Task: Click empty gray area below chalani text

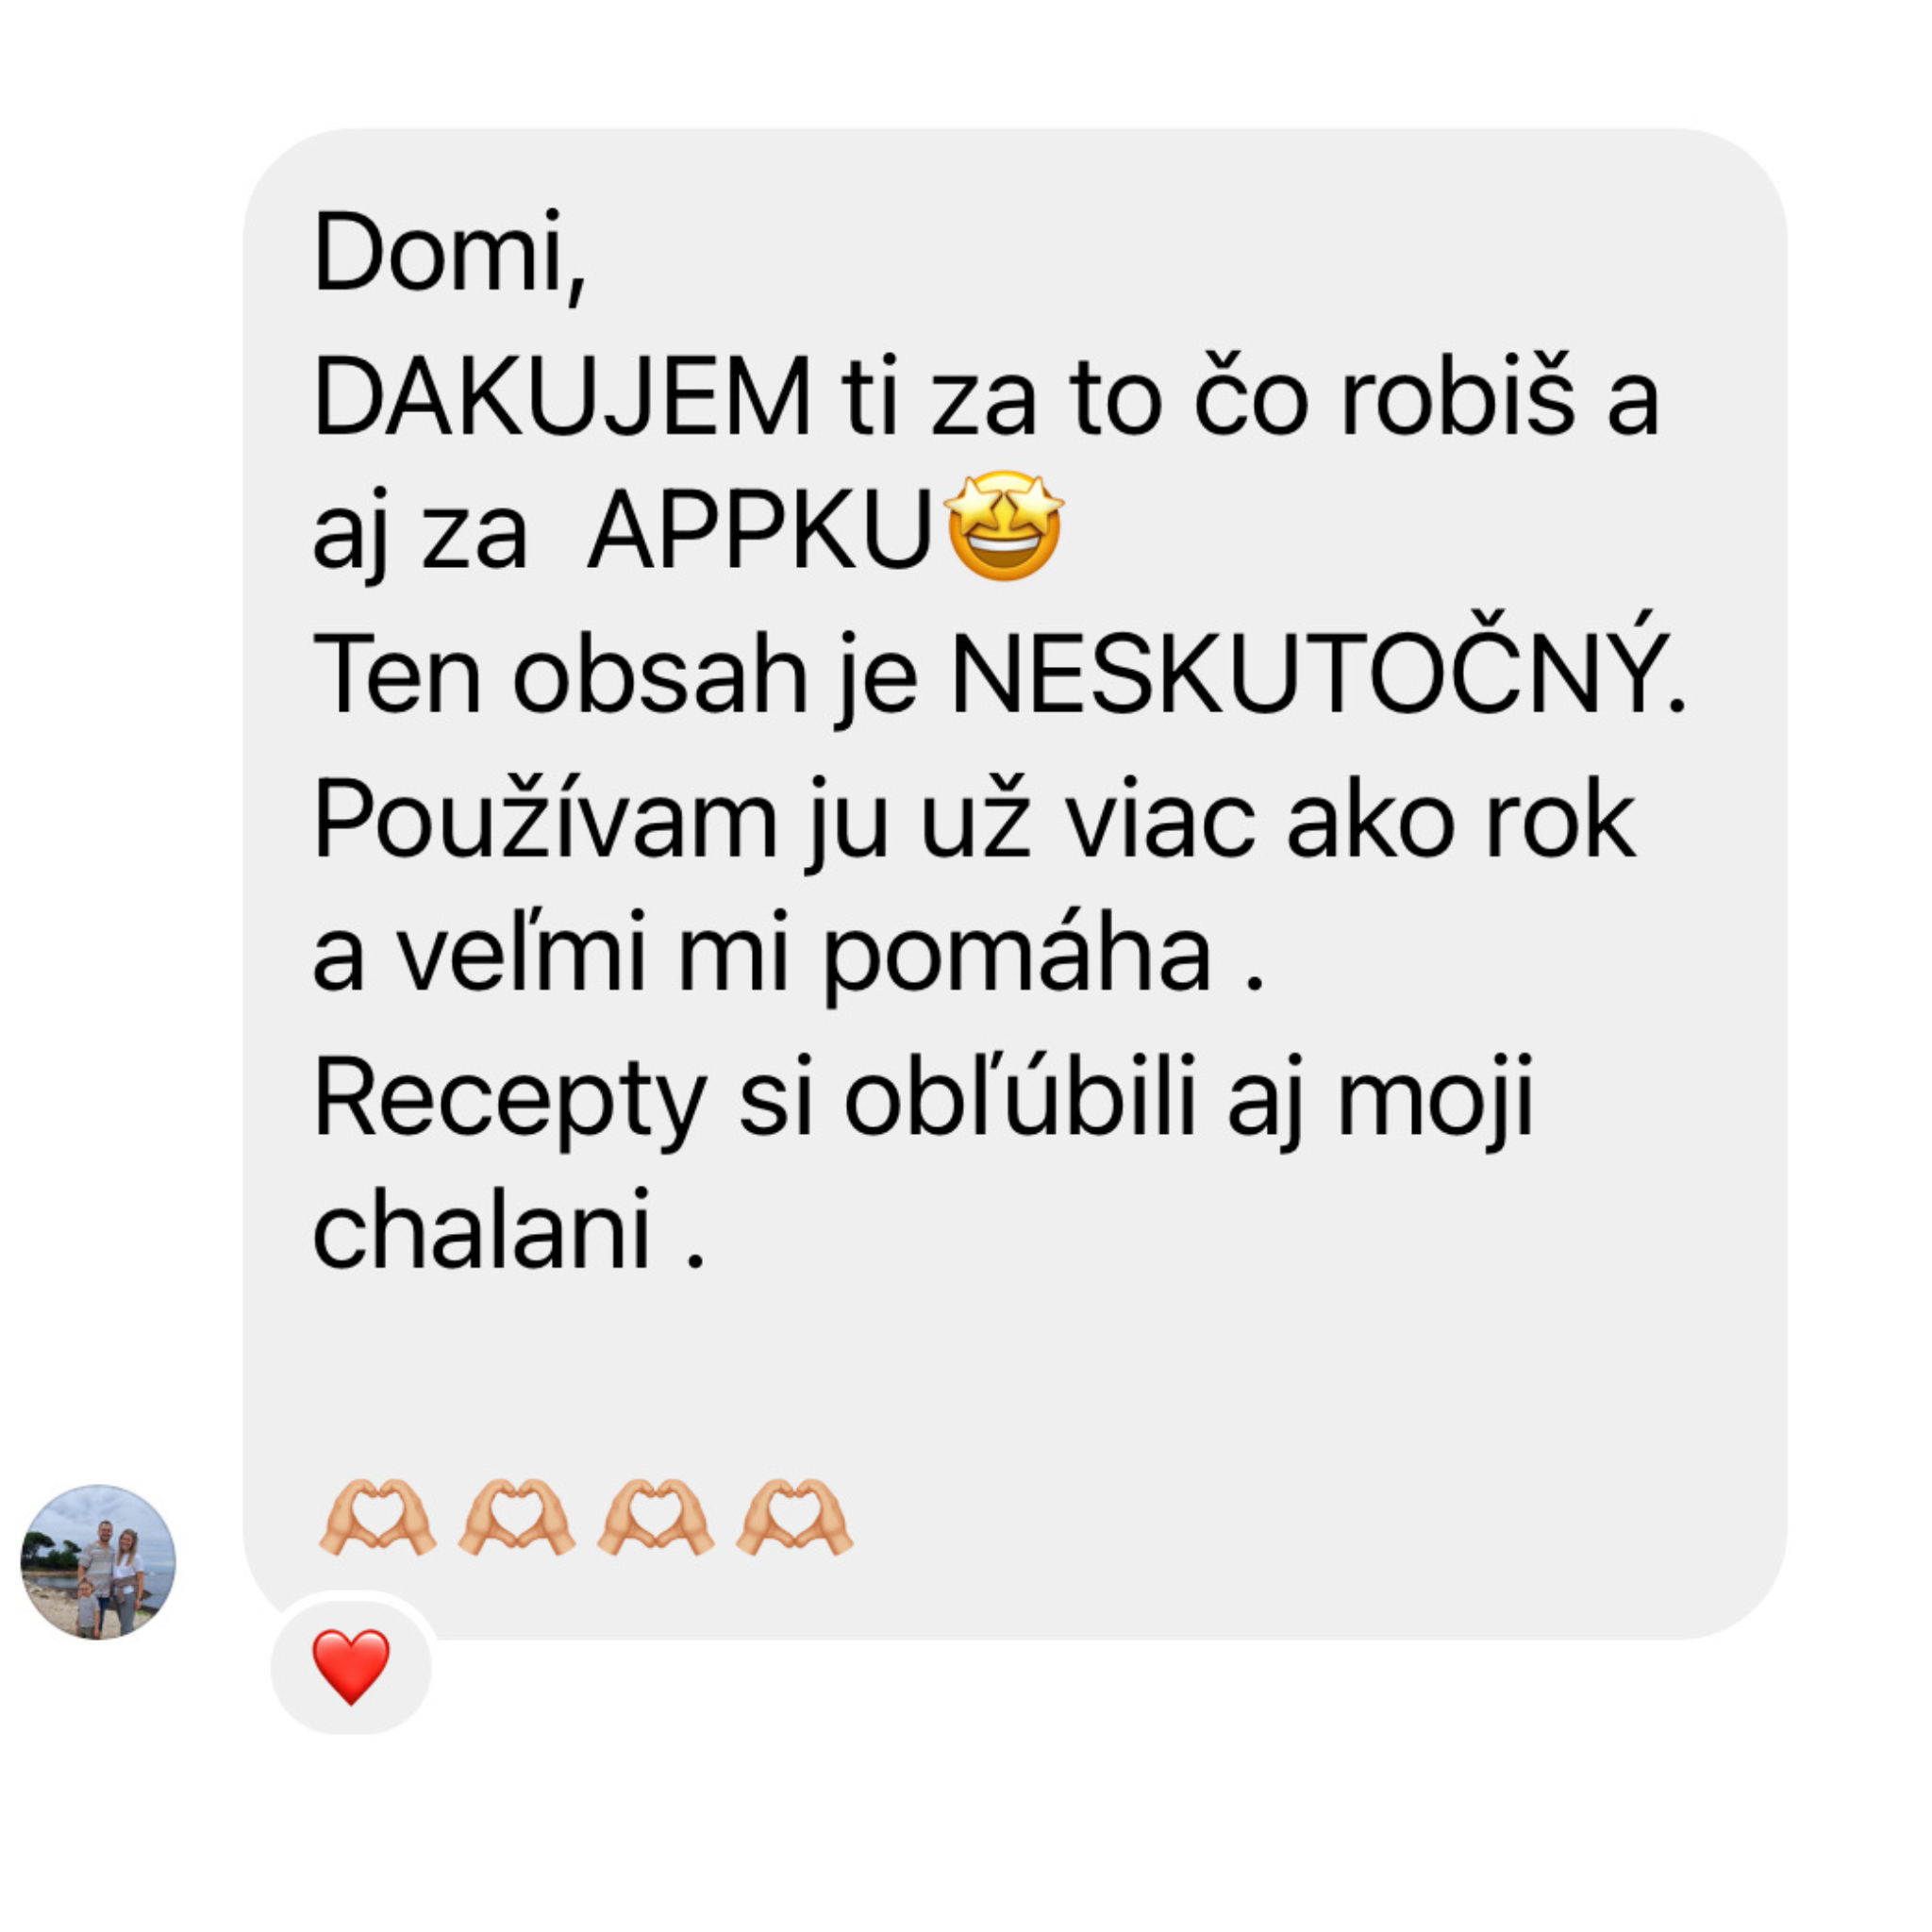Action: (x=1000, y=1370)
